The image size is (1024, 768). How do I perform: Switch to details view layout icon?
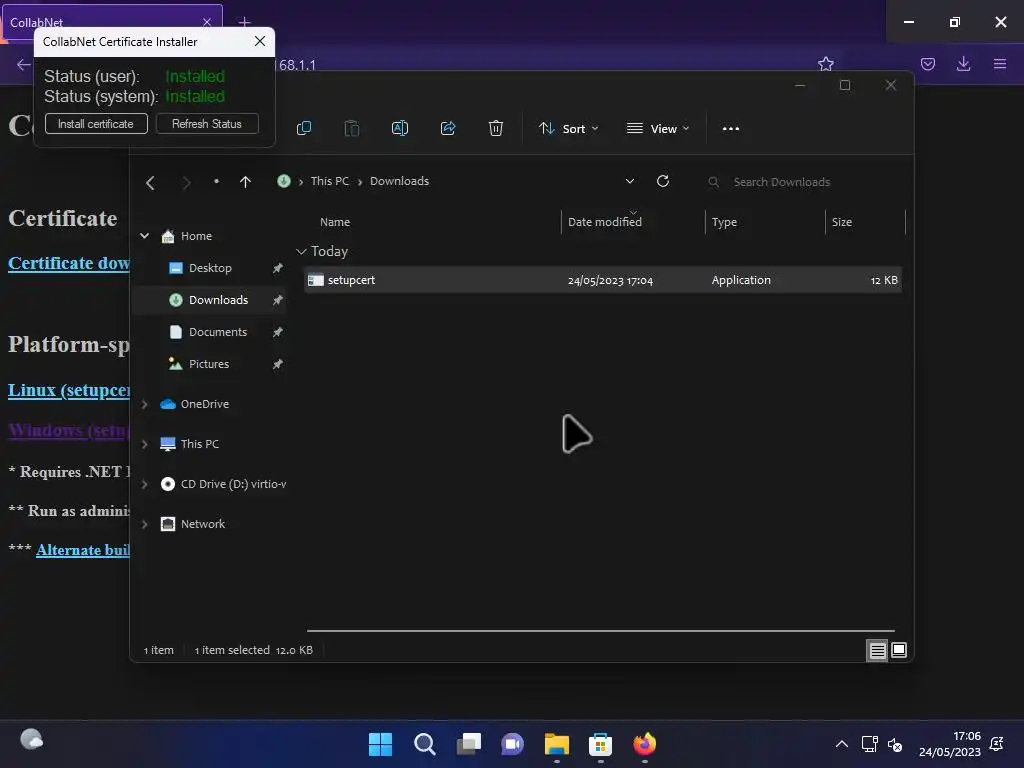[x=877, y=650]
